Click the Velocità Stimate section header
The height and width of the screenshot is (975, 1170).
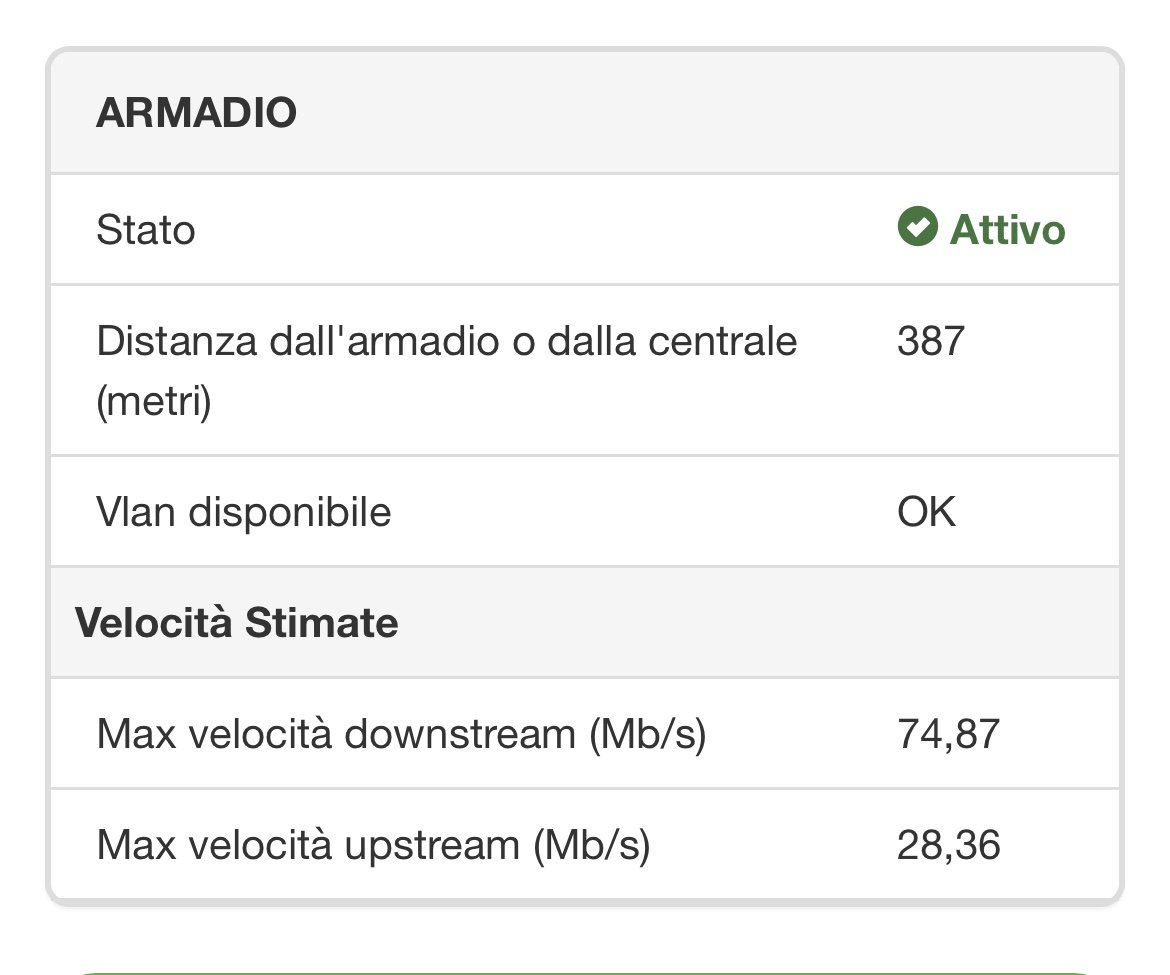(x=237, y=622)
